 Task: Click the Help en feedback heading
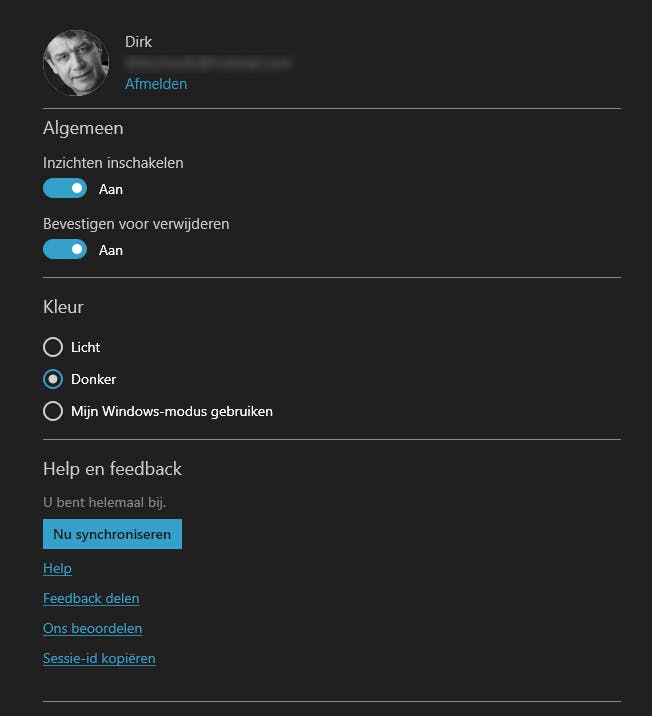pos(112,469)
